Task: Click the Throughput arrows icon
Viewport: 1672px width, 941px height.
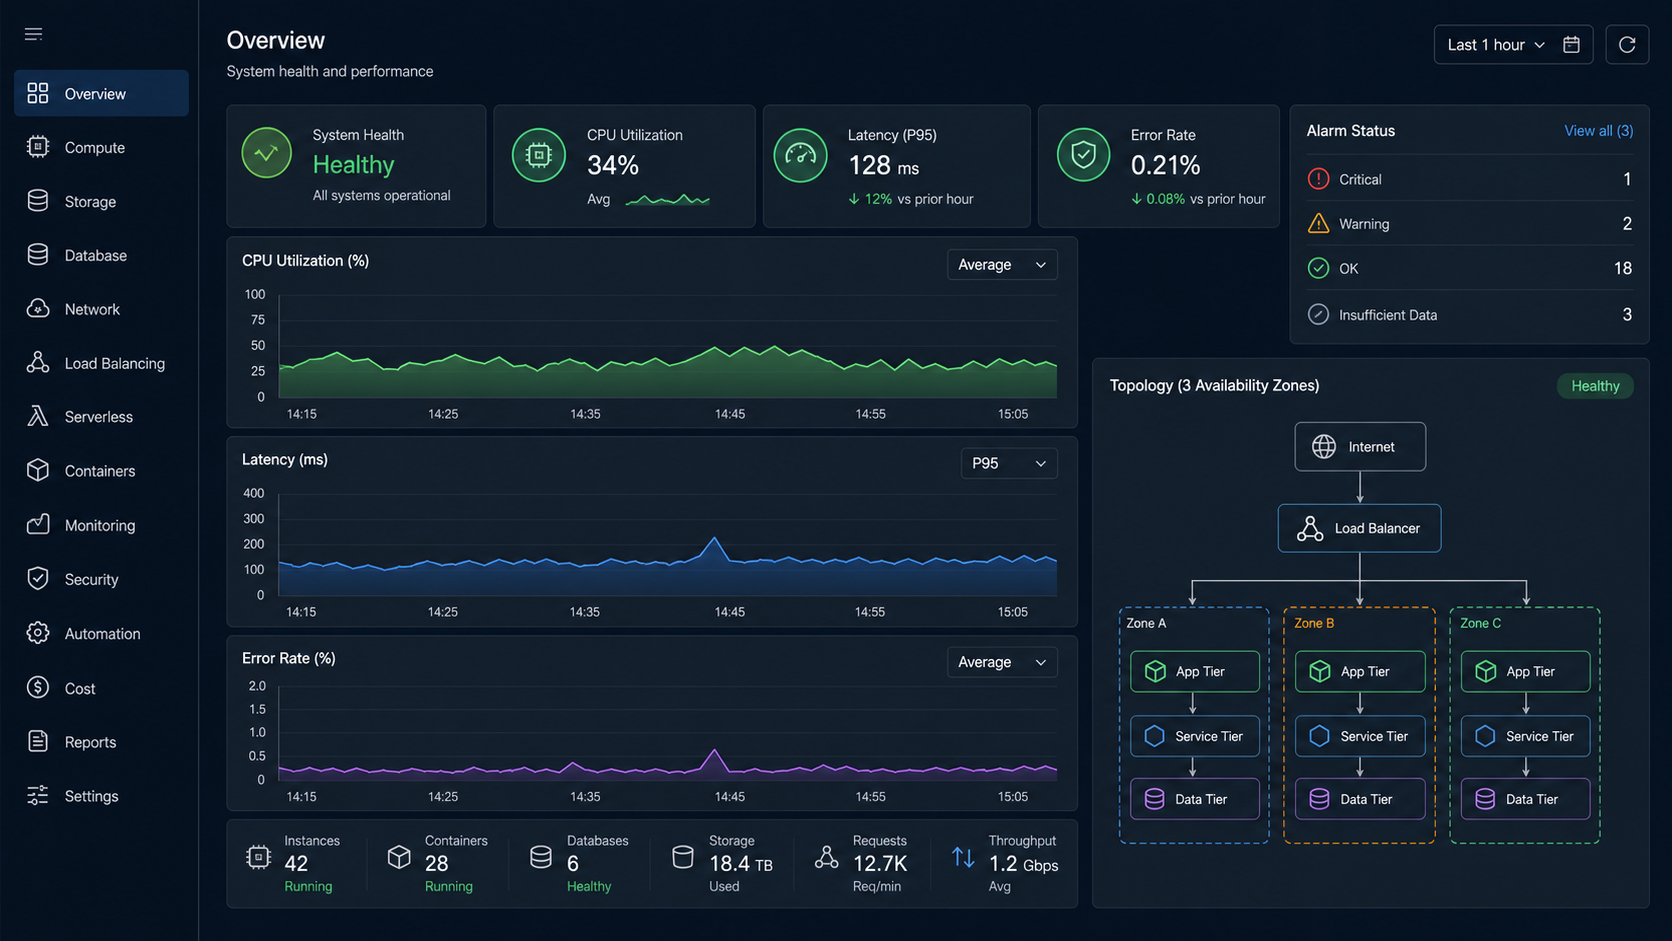Action: [963, 857]
